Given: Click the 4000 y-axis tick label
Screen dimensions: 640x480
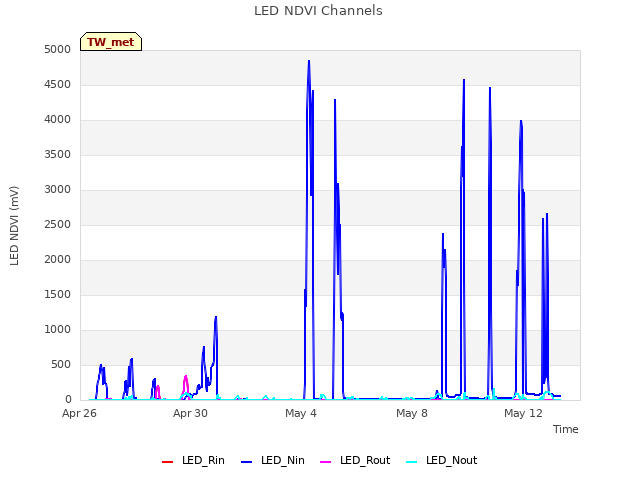Looking at the screenshot, I should pos(58,120).
